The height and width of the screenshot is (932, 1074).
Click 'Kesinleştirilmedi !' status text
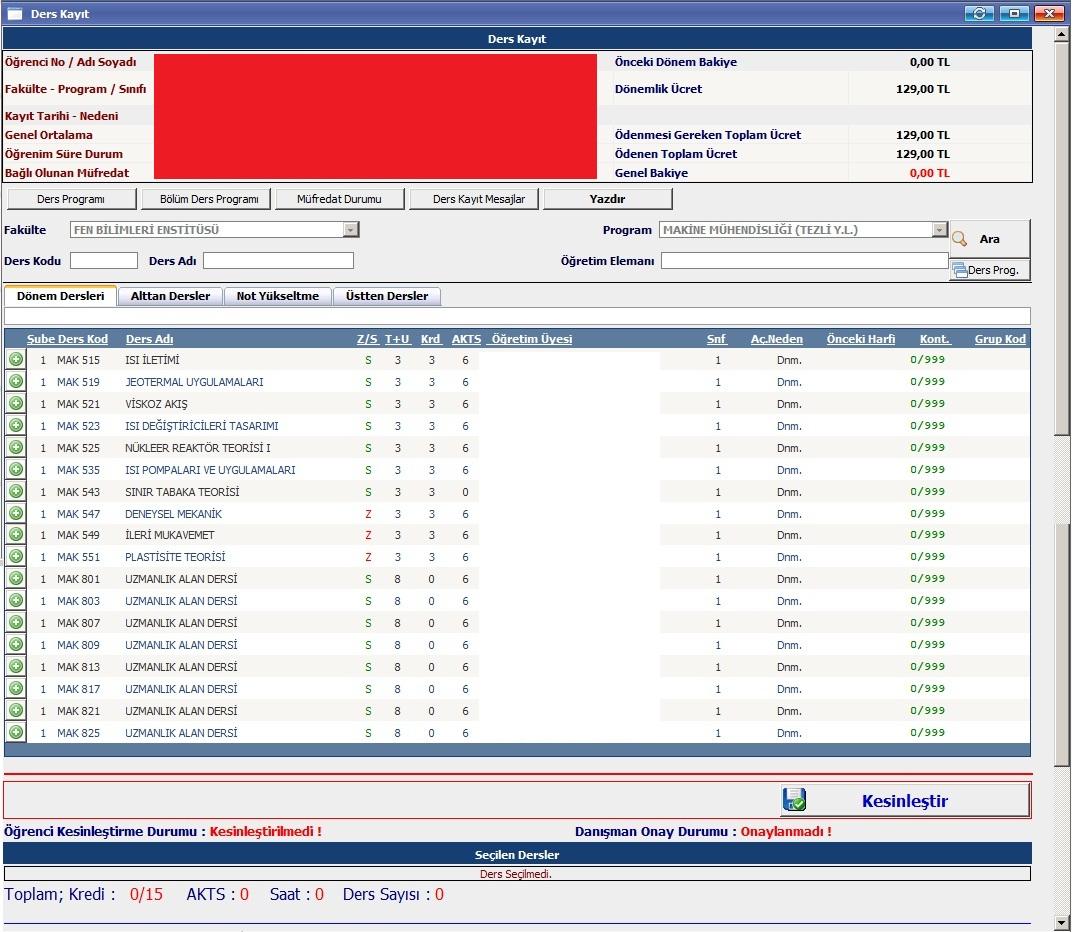tap(266, 831)
